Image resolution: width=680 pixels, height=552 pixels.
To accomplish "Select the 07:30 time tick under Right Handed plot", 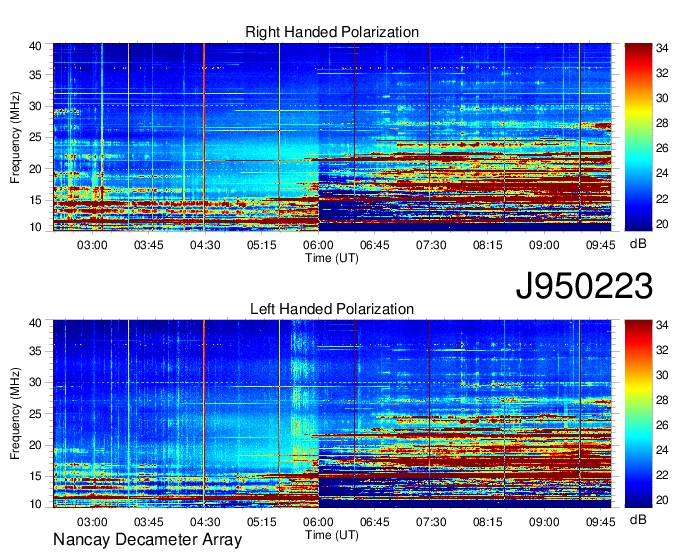I will [x=431, y=245].
